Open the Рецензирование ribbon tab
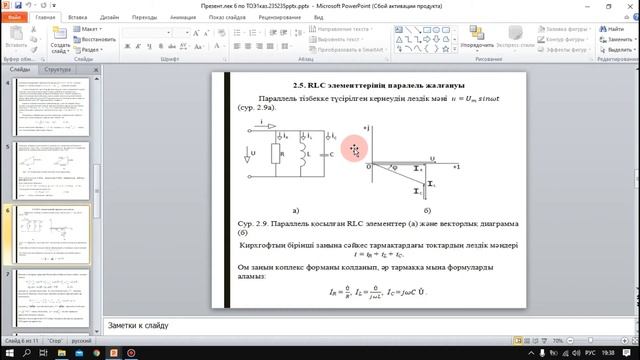 [x=280, y=17]
